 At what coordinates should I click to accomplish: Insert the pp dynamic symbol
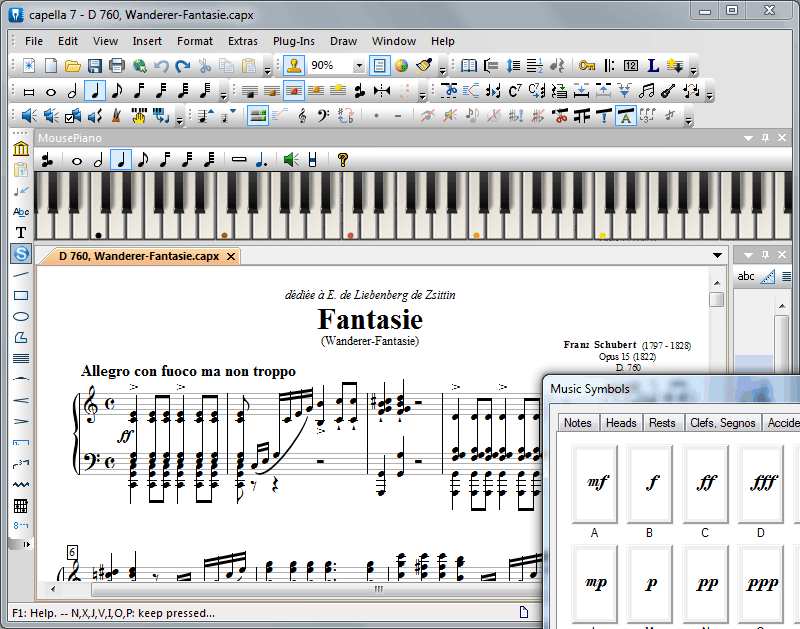pos(705,583)
